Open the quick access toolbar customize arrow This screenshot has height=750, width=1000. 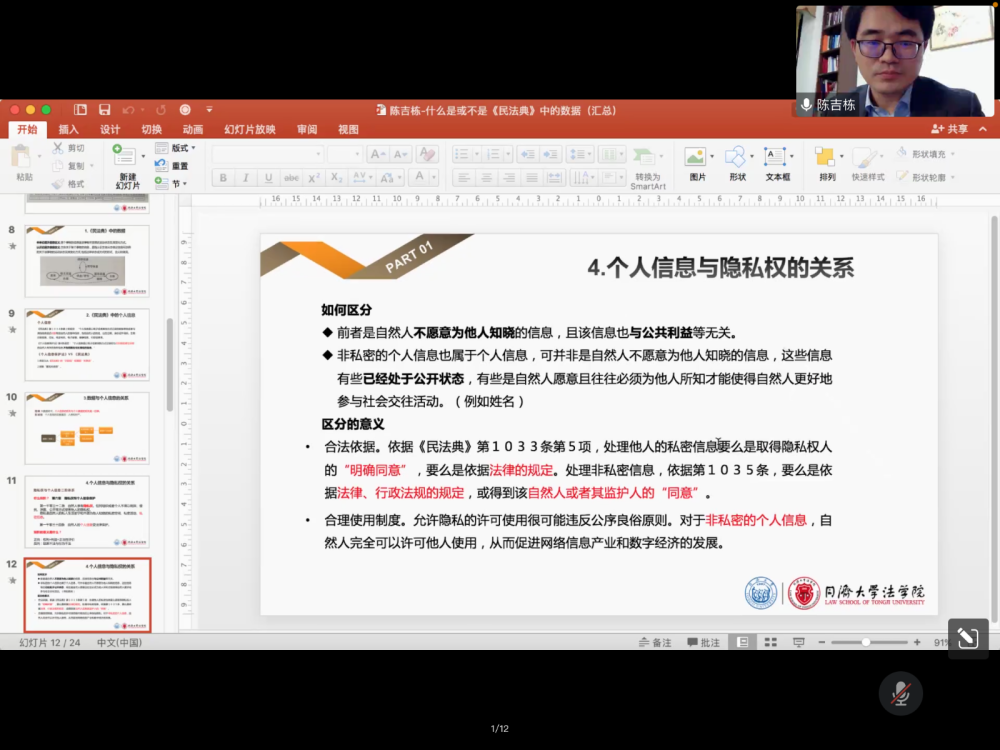tap(209, 110)
